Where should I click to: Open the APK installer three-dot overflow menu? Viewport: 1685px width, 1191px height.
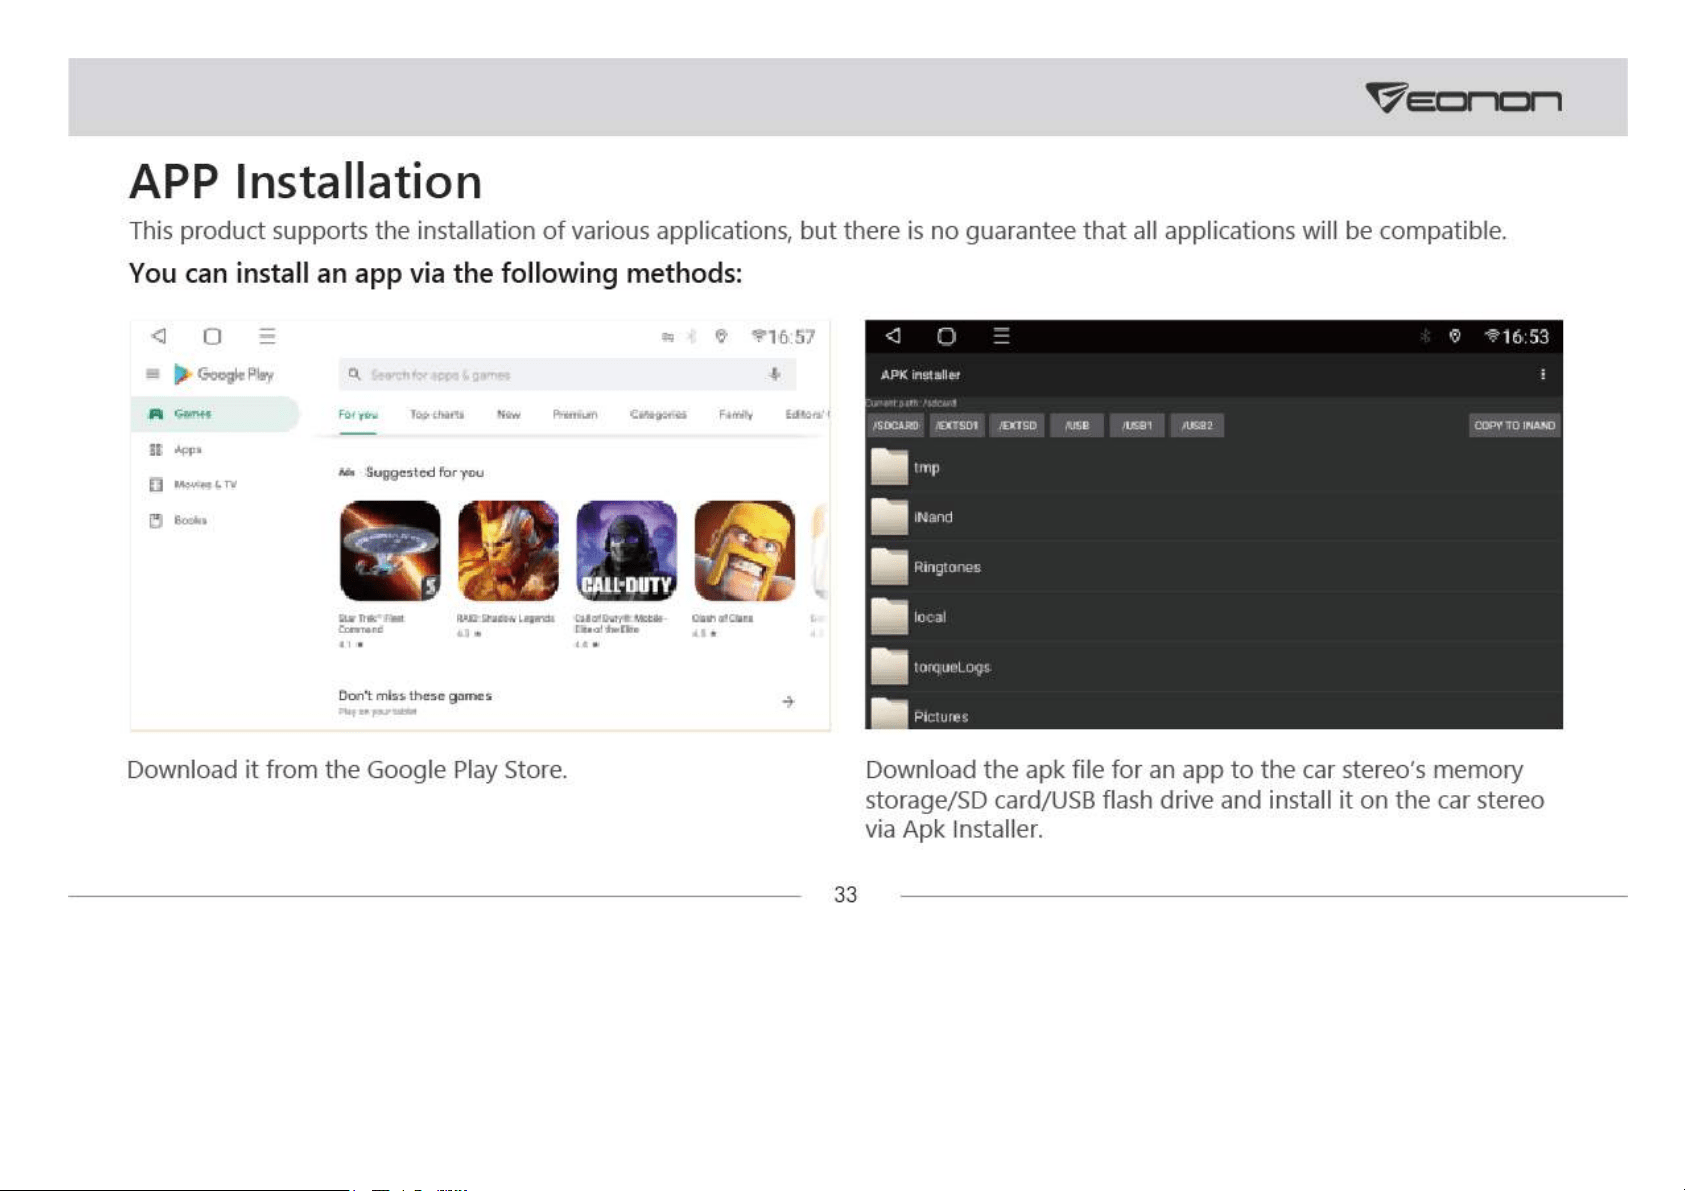(x=1543, y=374)
